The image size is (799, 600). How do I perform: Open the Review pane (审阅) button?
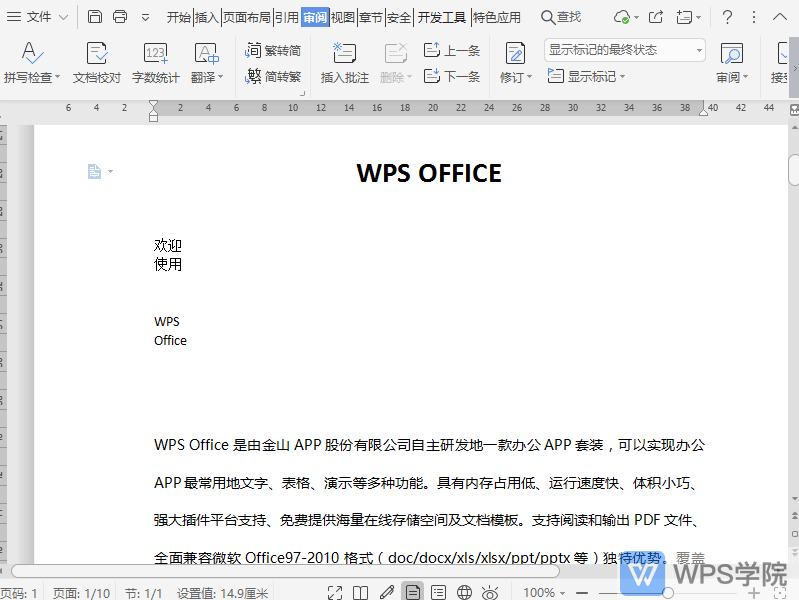click(732, 62)
